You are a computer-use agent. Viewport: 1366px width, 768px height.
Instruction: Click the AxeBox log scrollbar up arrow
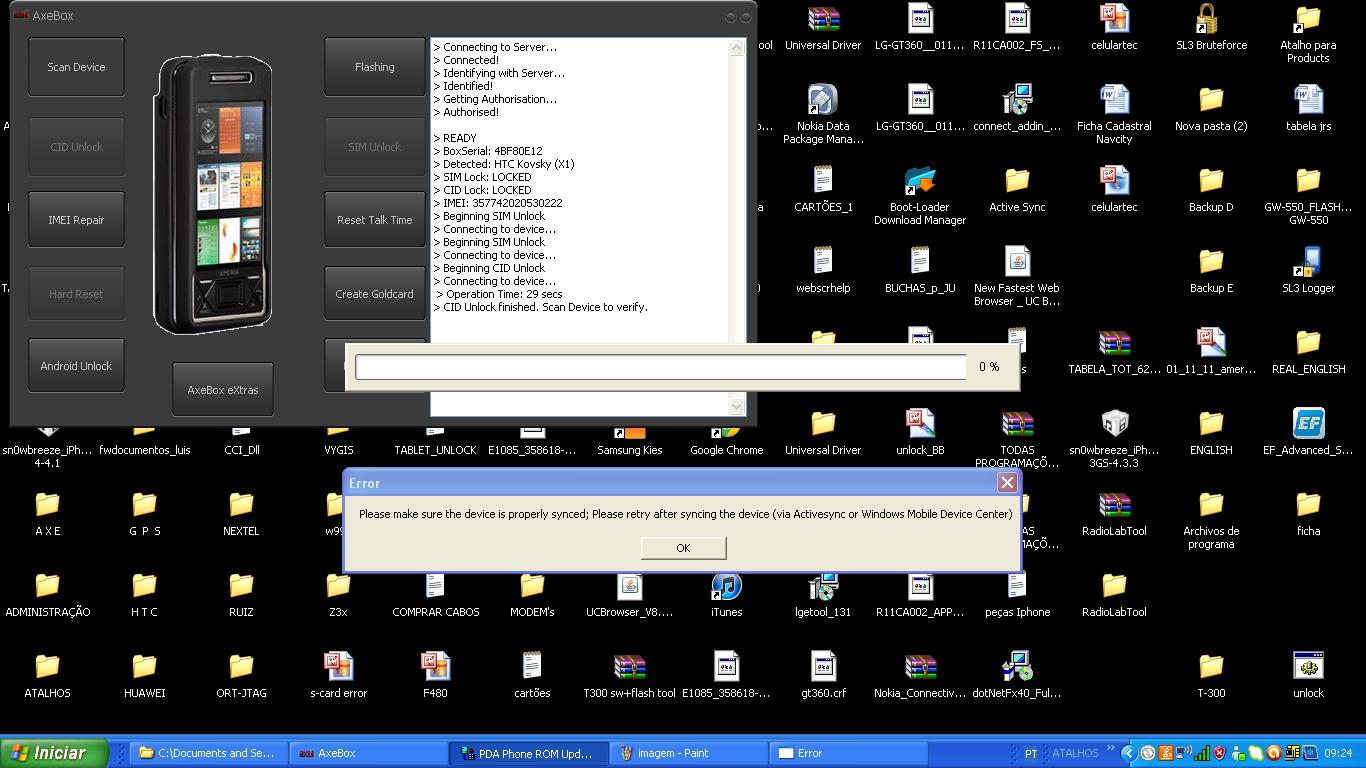tap(737, 47)
